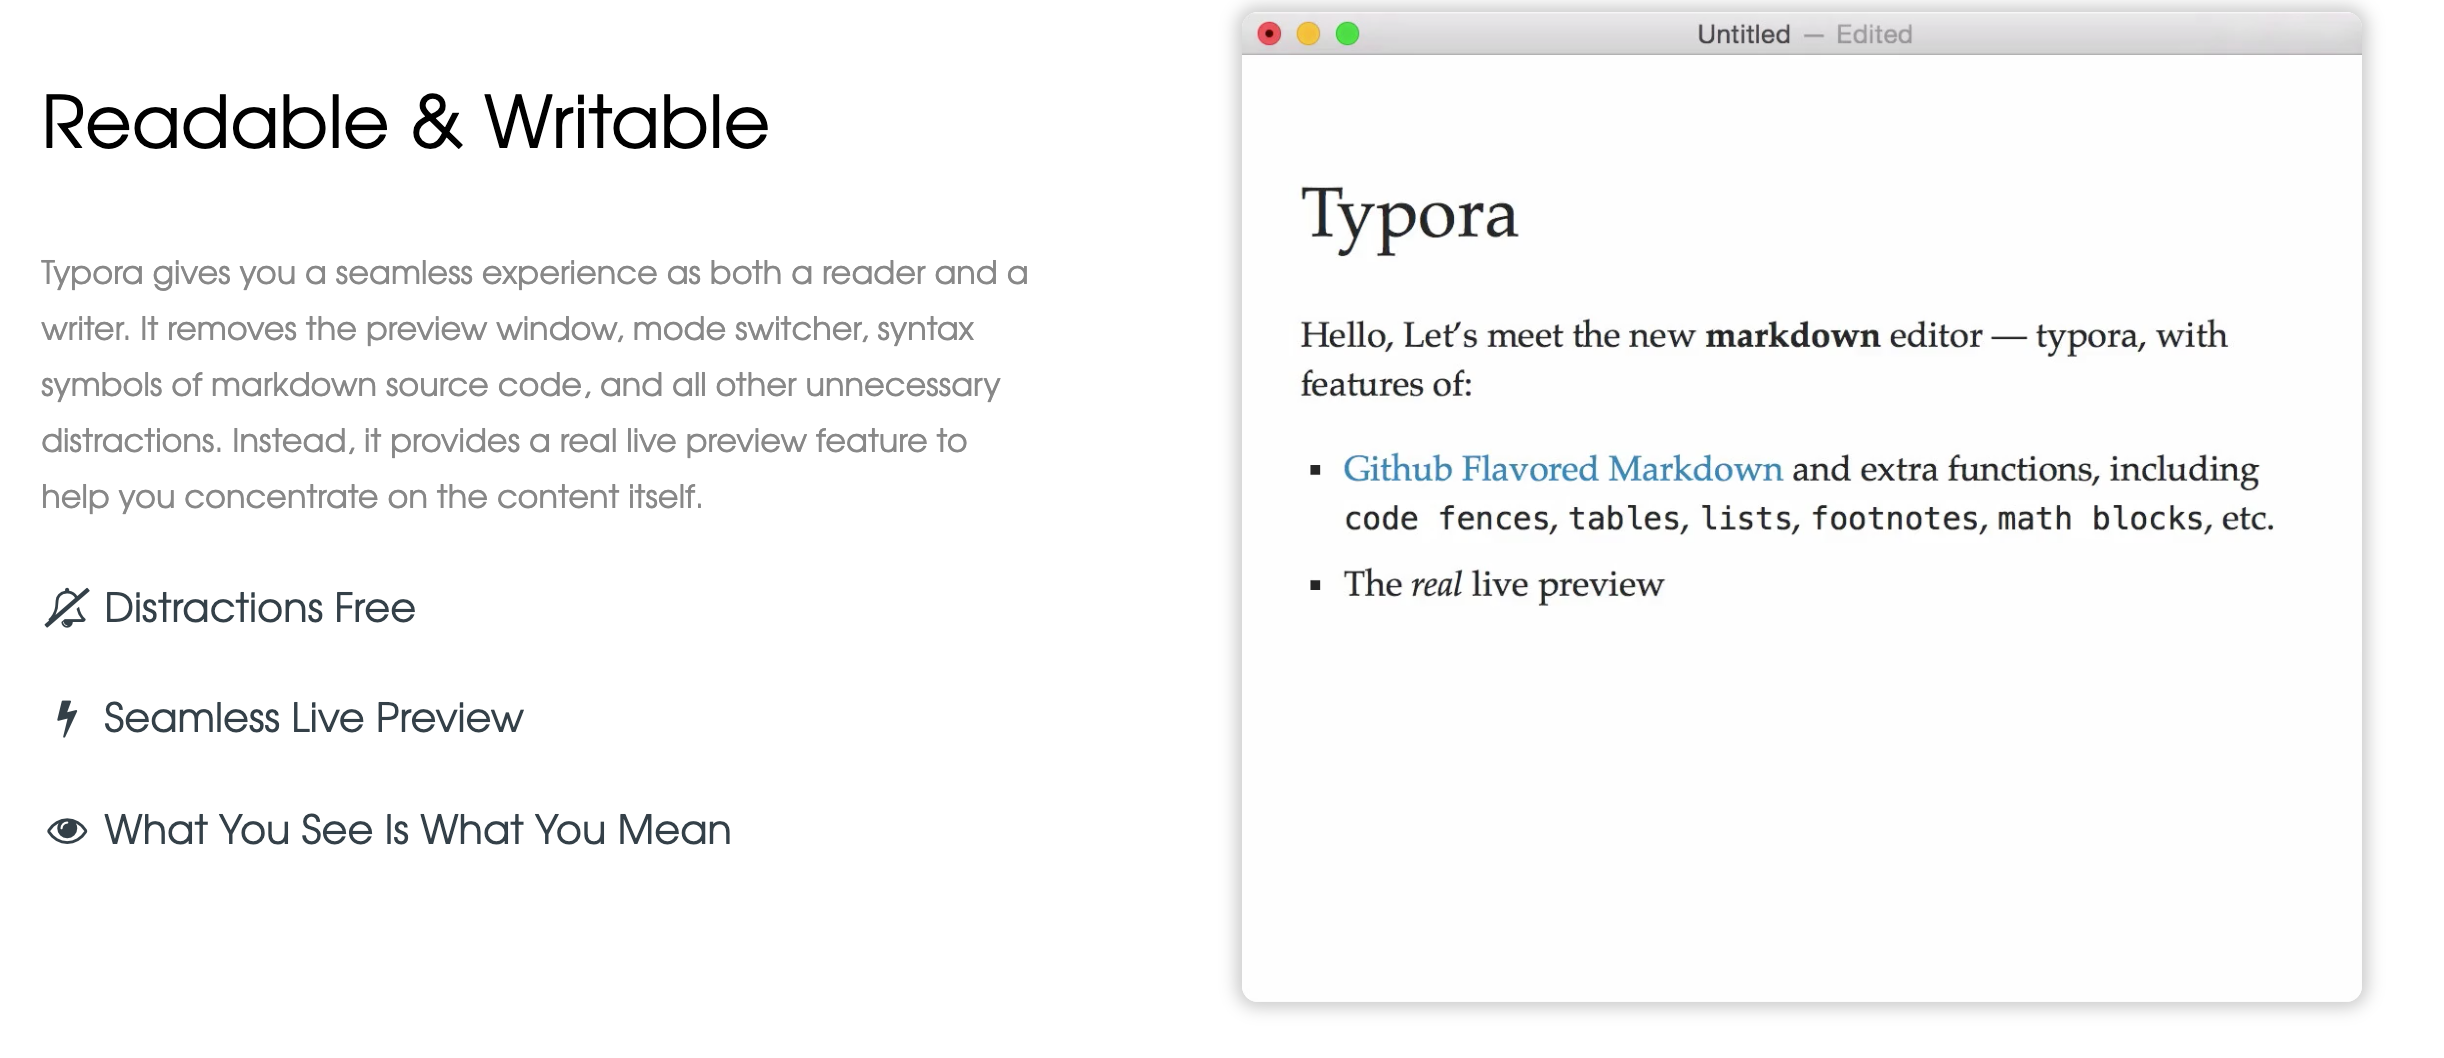The height and width of the screenshot is (1058, 2444).
Task: Select the Seamless Live Preview label
Action: pyautogui.click(x=313, y=718)
